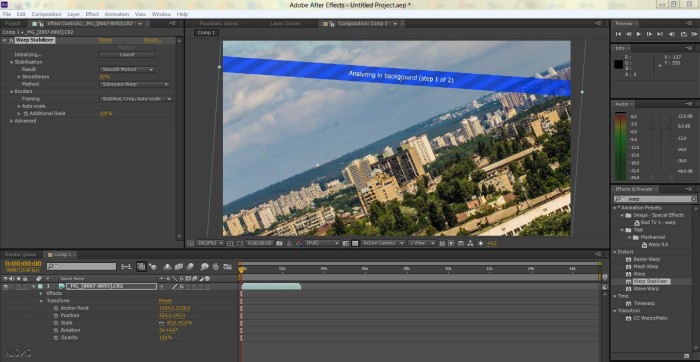
Task: Mute audio in Preview panel
Action: click(672, 34)
